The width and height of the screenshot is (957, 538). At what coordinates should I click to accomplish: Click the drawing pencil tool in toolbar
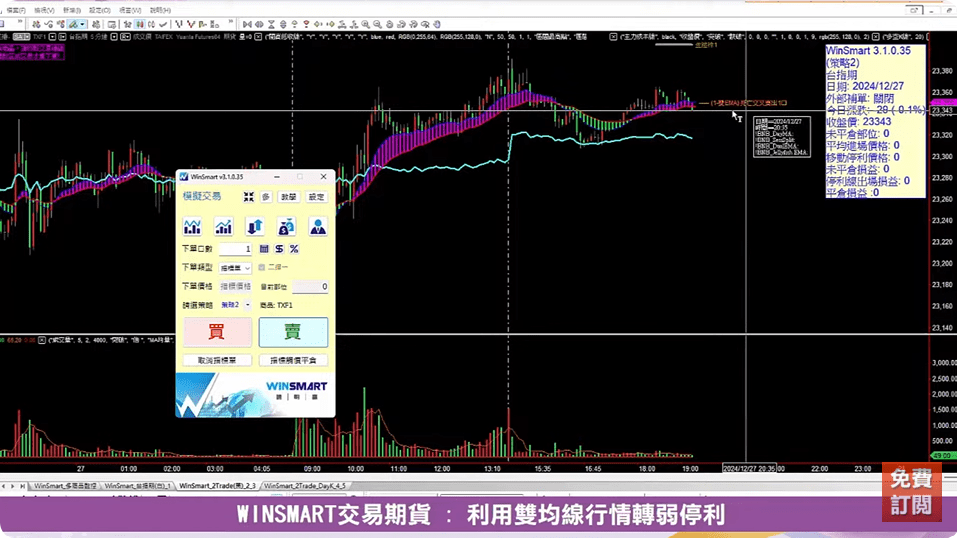point(74,24)
